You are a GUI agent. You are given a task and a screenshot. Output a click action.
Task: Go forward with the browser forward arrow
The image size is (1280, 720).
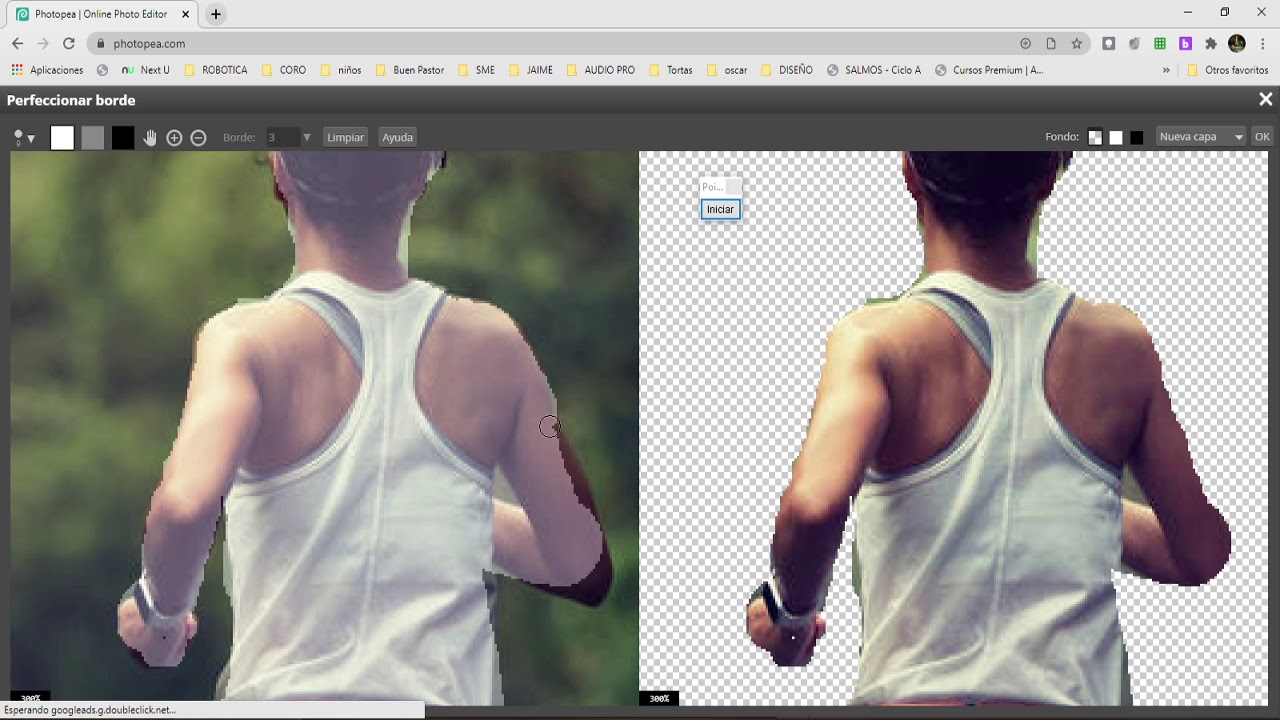[43, 44]
